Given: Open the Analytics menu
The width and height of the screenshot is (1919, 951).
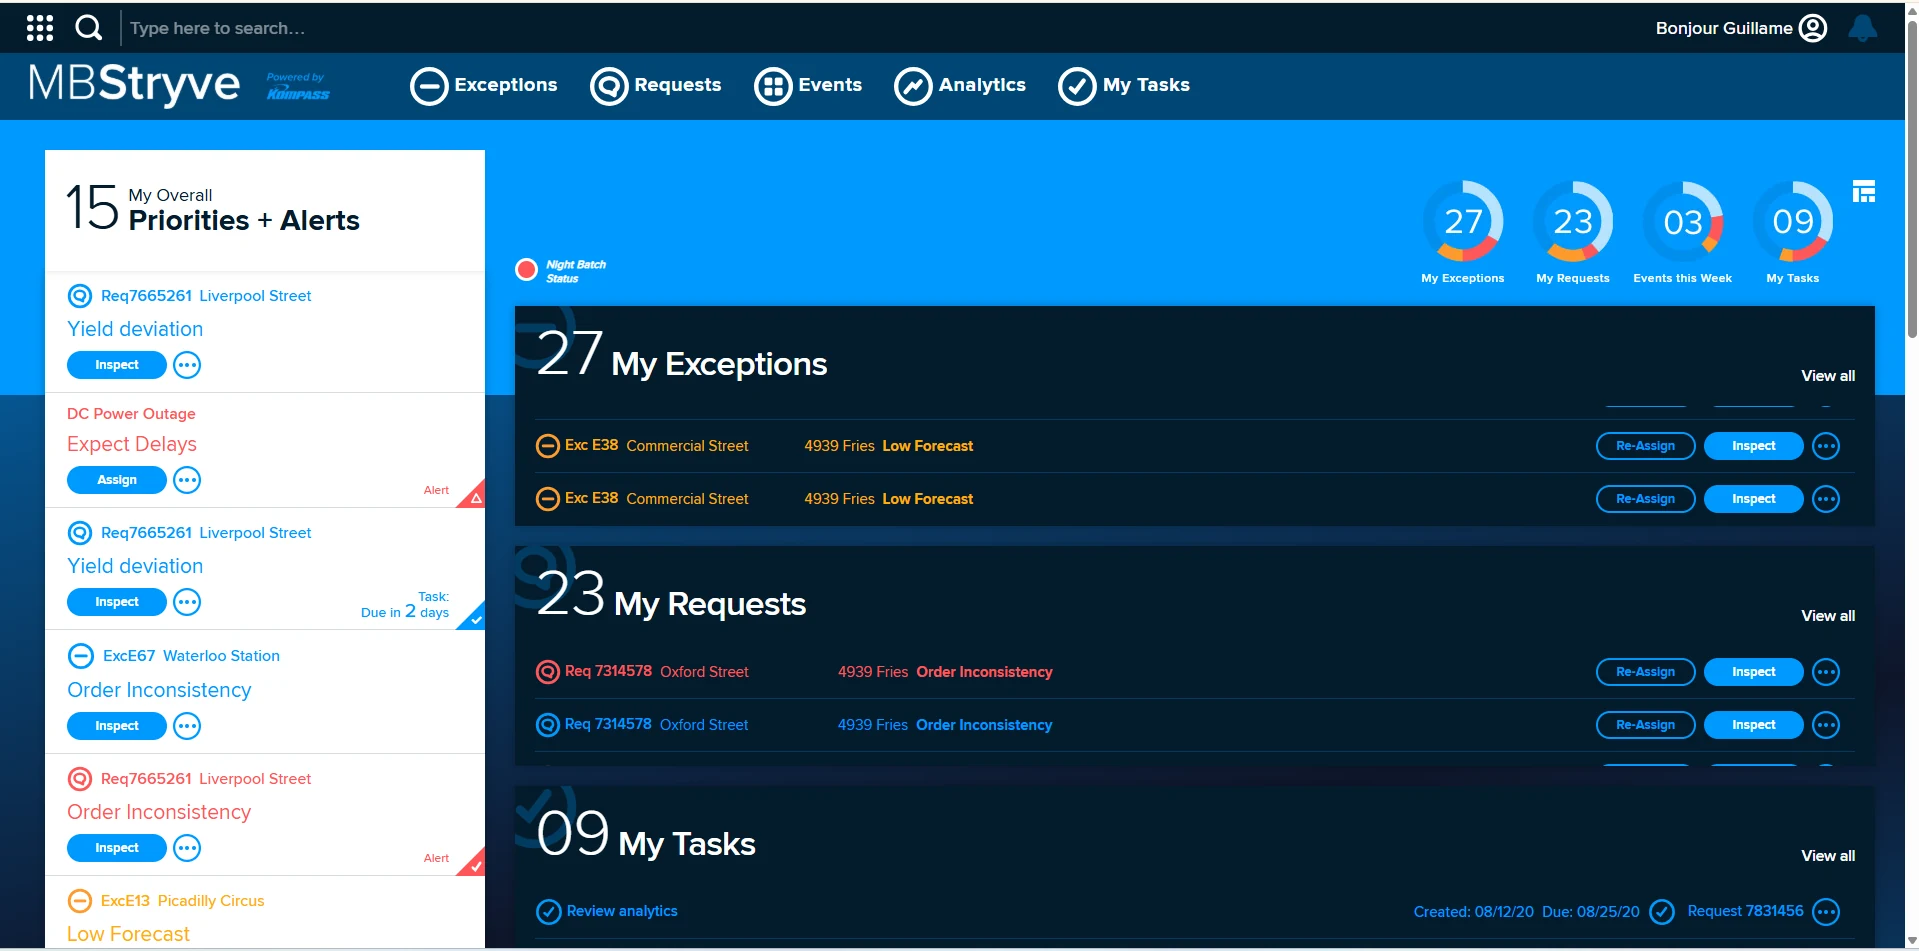Looking at the screenshot, I should tap(960, 86).
